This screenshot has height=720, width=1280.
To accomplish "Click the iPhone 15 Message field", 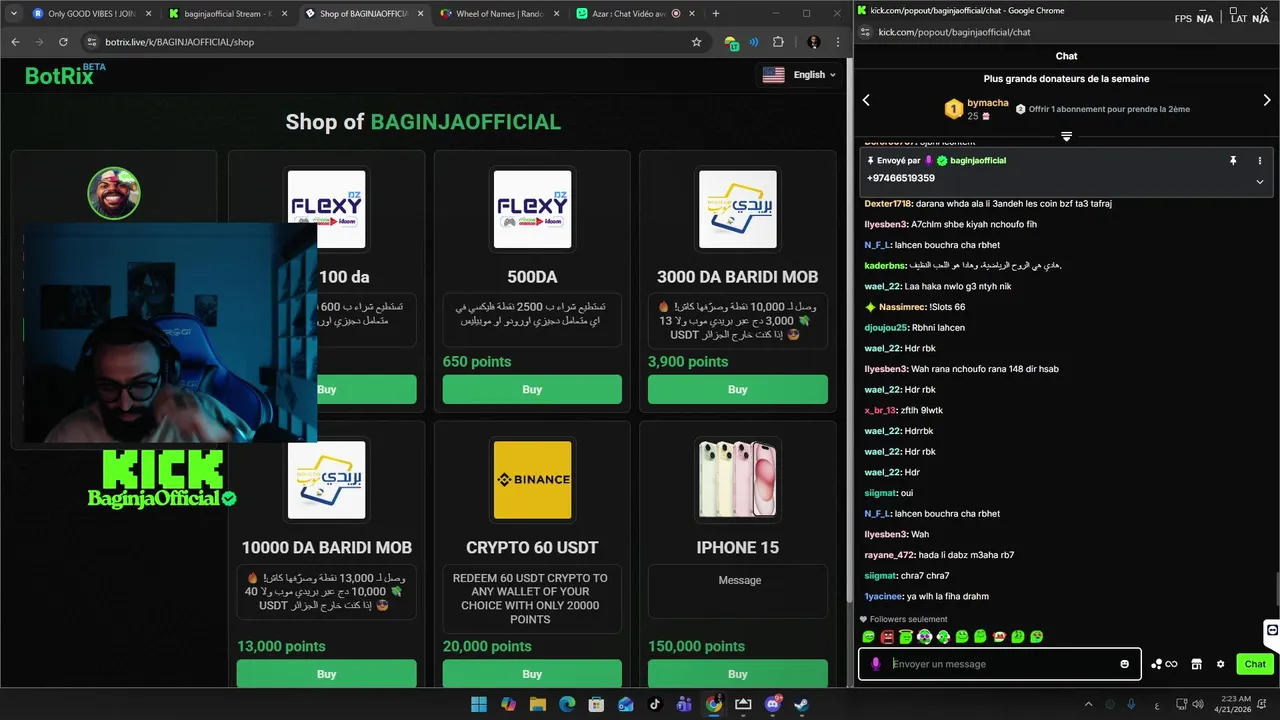I will pyautogui.click(x=738, y=591).
